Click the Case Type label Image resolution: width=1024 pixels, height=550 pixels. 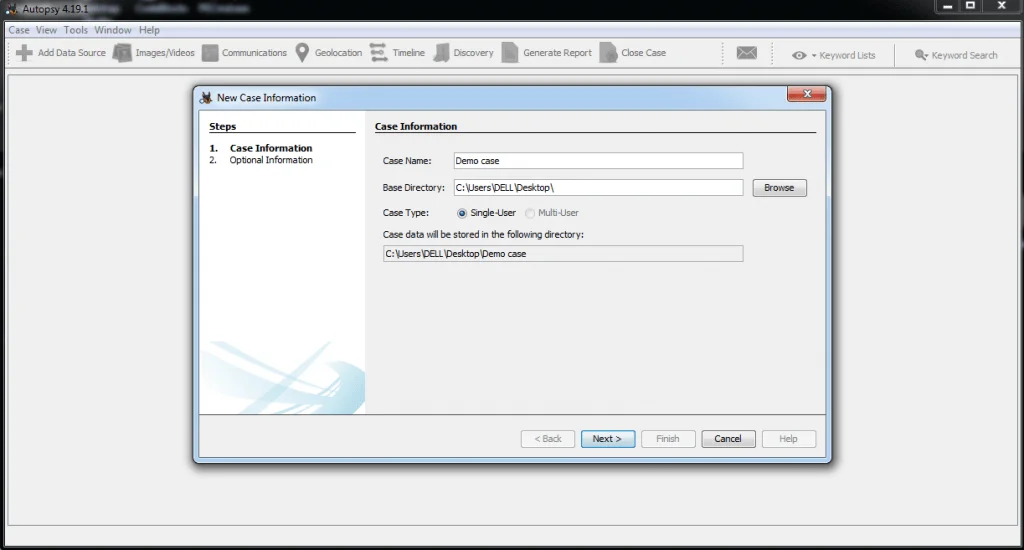406,213
